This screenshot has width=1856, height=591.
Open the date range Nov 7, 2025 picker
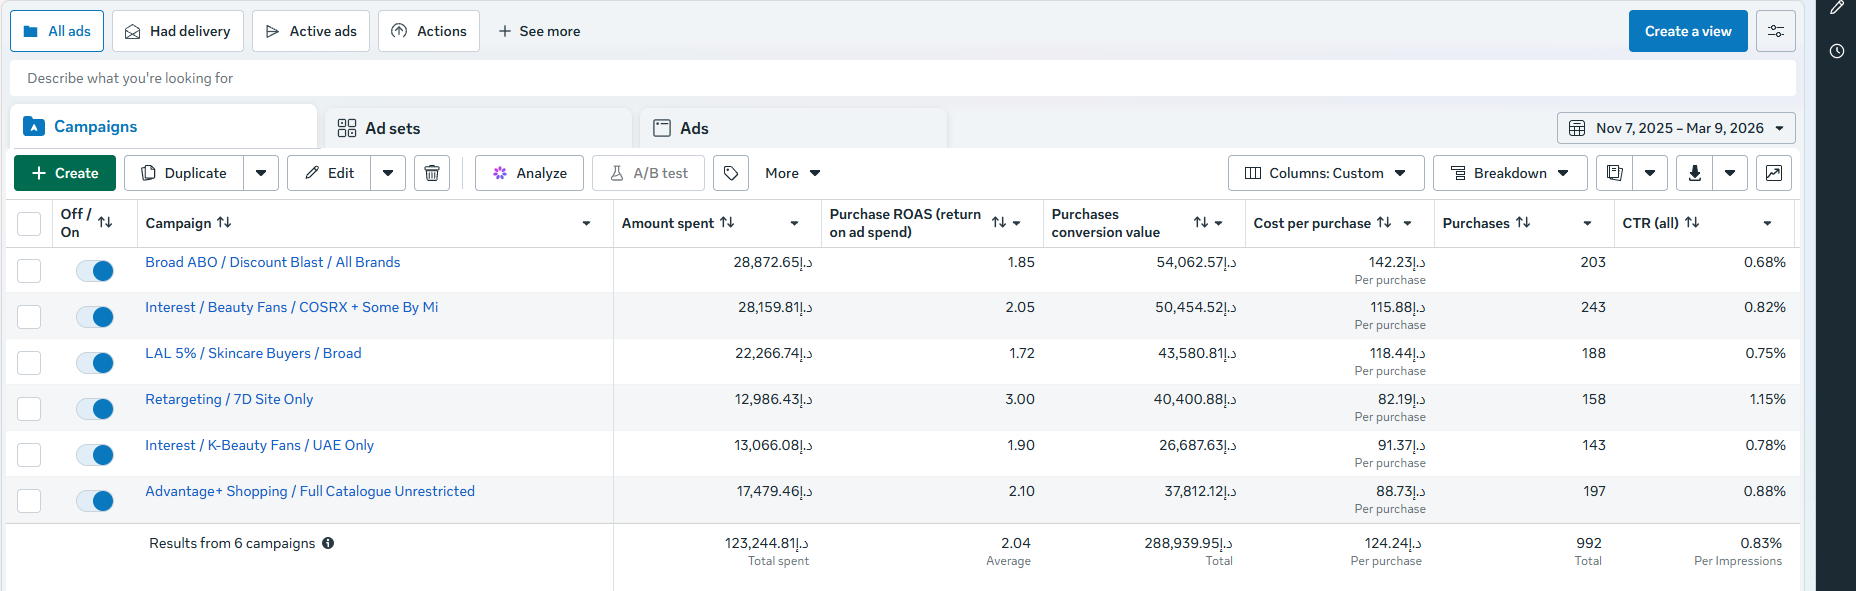(x=1676, y=128)
